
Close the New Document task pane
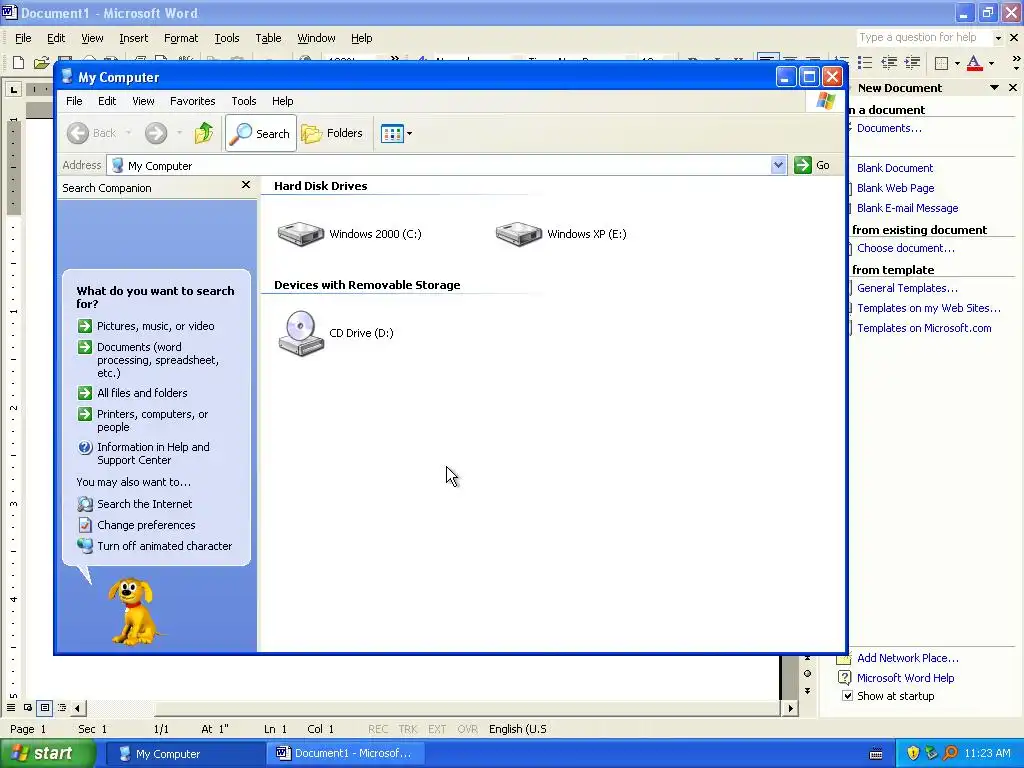pyautogui.click(x=1013, y=88)
